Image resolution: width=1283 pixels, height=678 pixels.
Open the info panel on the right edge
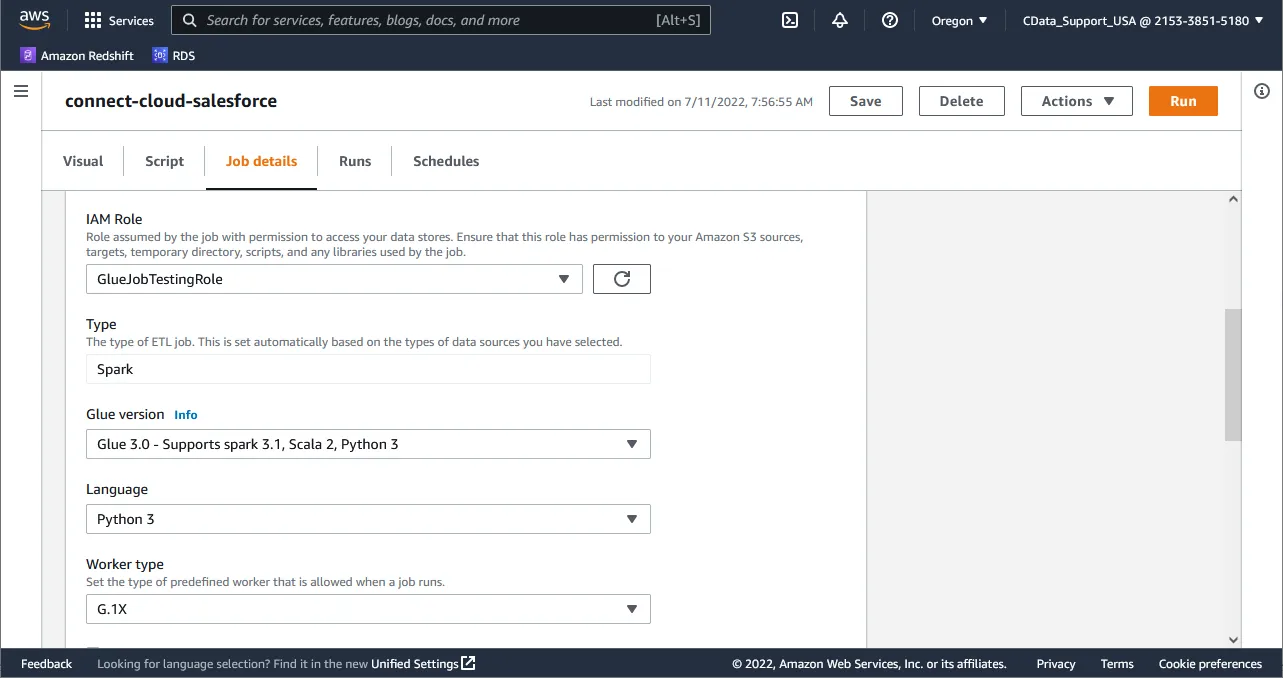point(1261,90)
